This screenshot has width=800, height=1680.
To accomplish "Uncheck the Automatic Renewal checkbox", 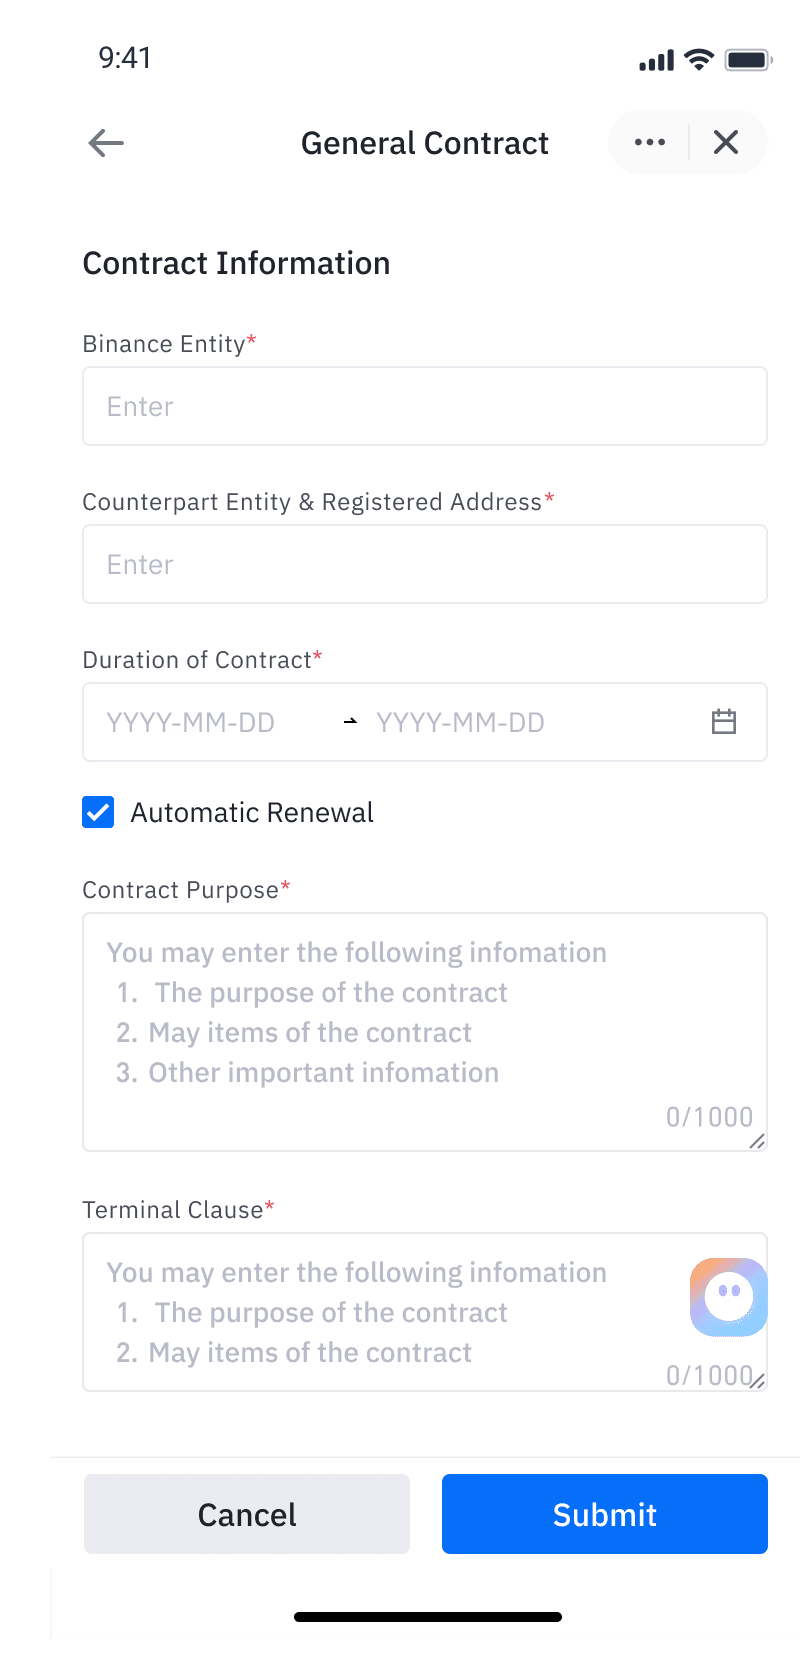I will (x=98, y=812).
